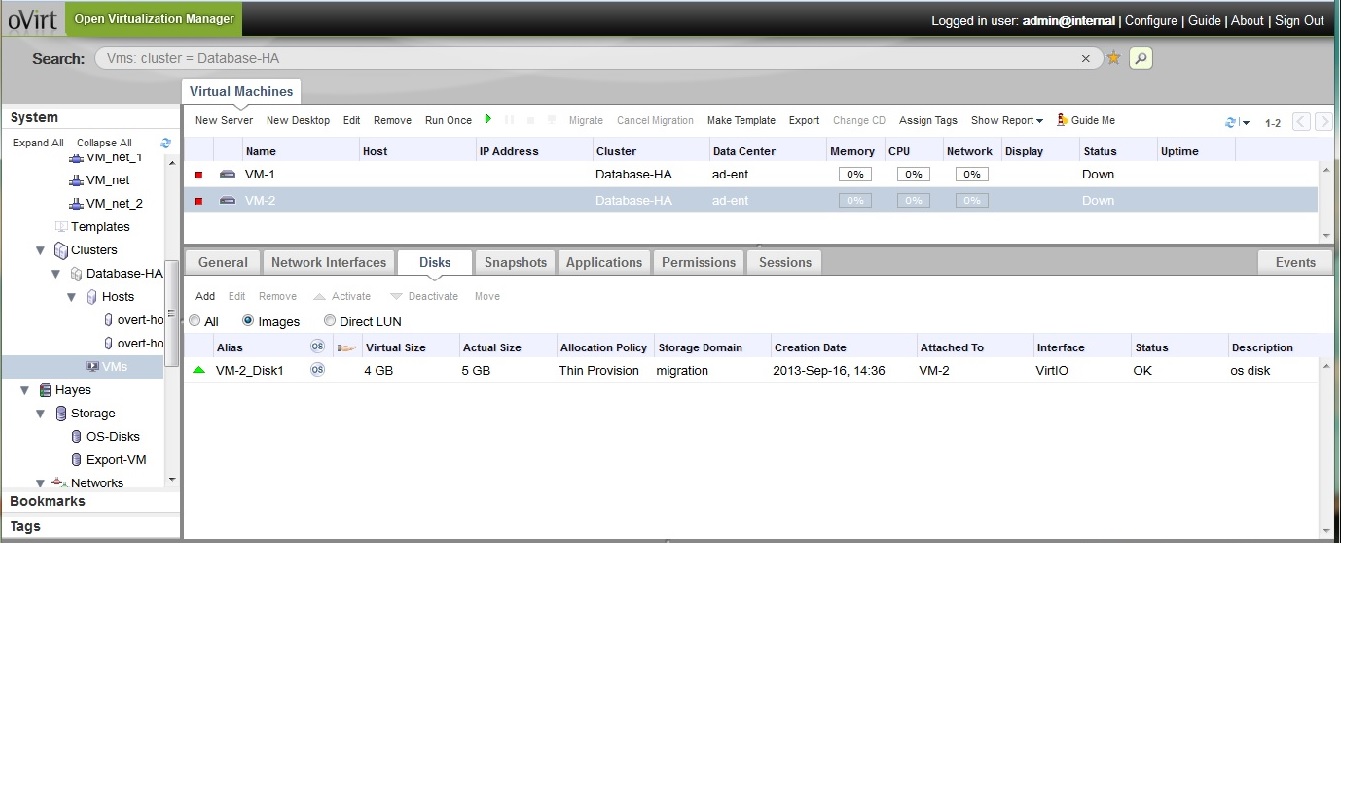The height and width of the screenshot is (806, 1354).
Task: Collapse the Hayes data center node
Action: click(x=25, y=390)
